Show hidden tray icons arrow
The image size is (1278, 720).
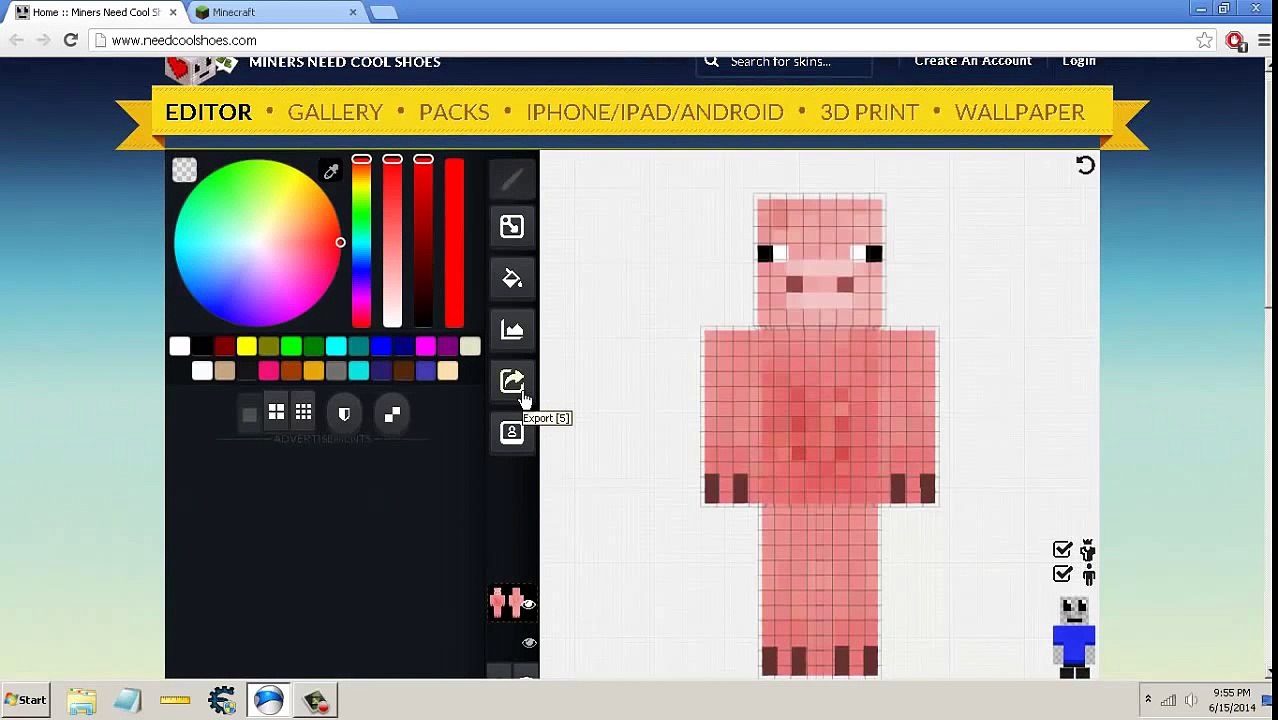pyautogui.click(x=1148, y=700)
